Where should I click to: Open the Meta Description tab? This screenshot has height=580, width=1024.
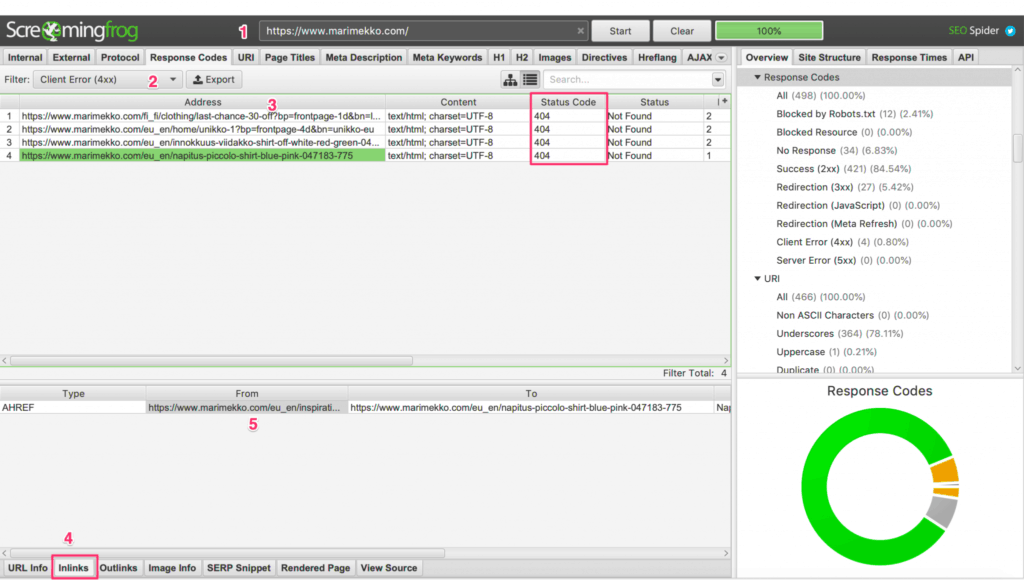pyautogui.click(x=364, y=57)
